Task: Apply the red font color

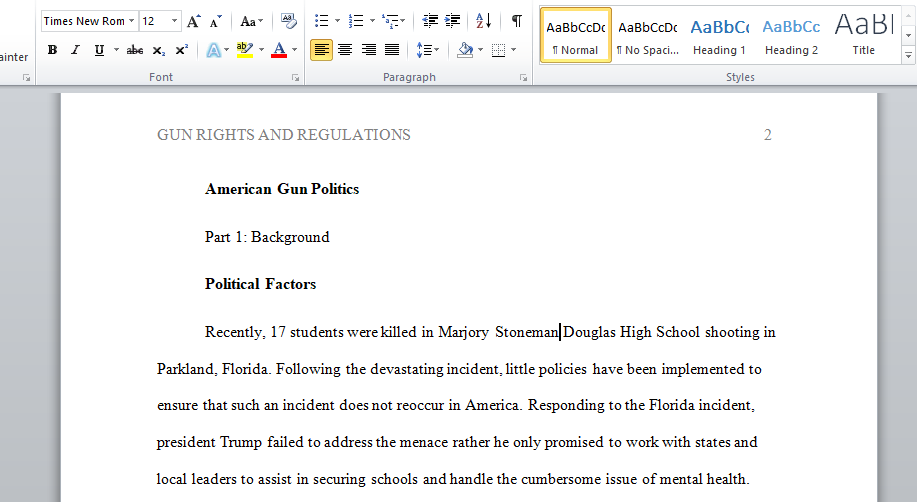Action: coord(279,50)
